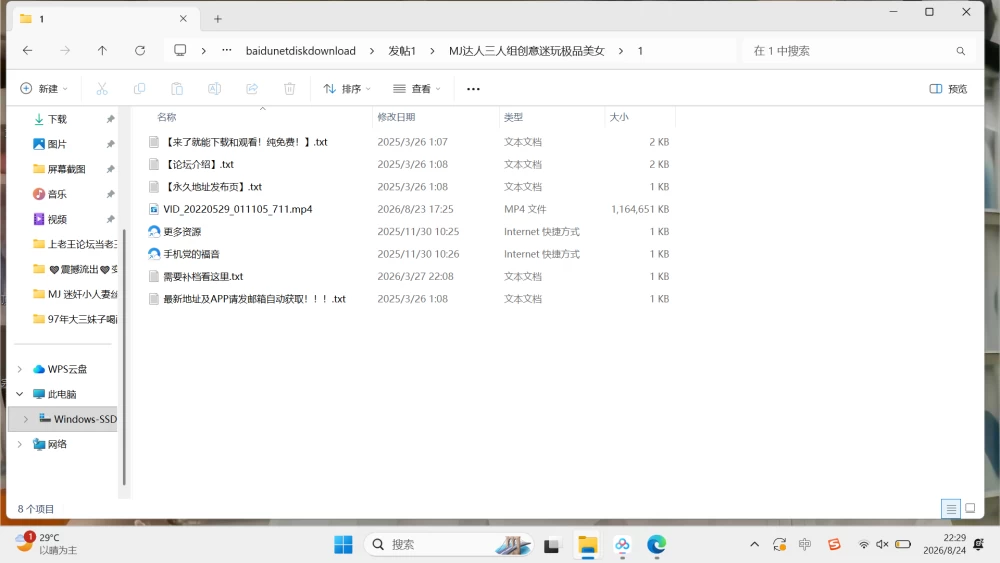This screenshot has width=1000, height=563.
Task: Rename the selected file
Action: click(x=214, y=89)
